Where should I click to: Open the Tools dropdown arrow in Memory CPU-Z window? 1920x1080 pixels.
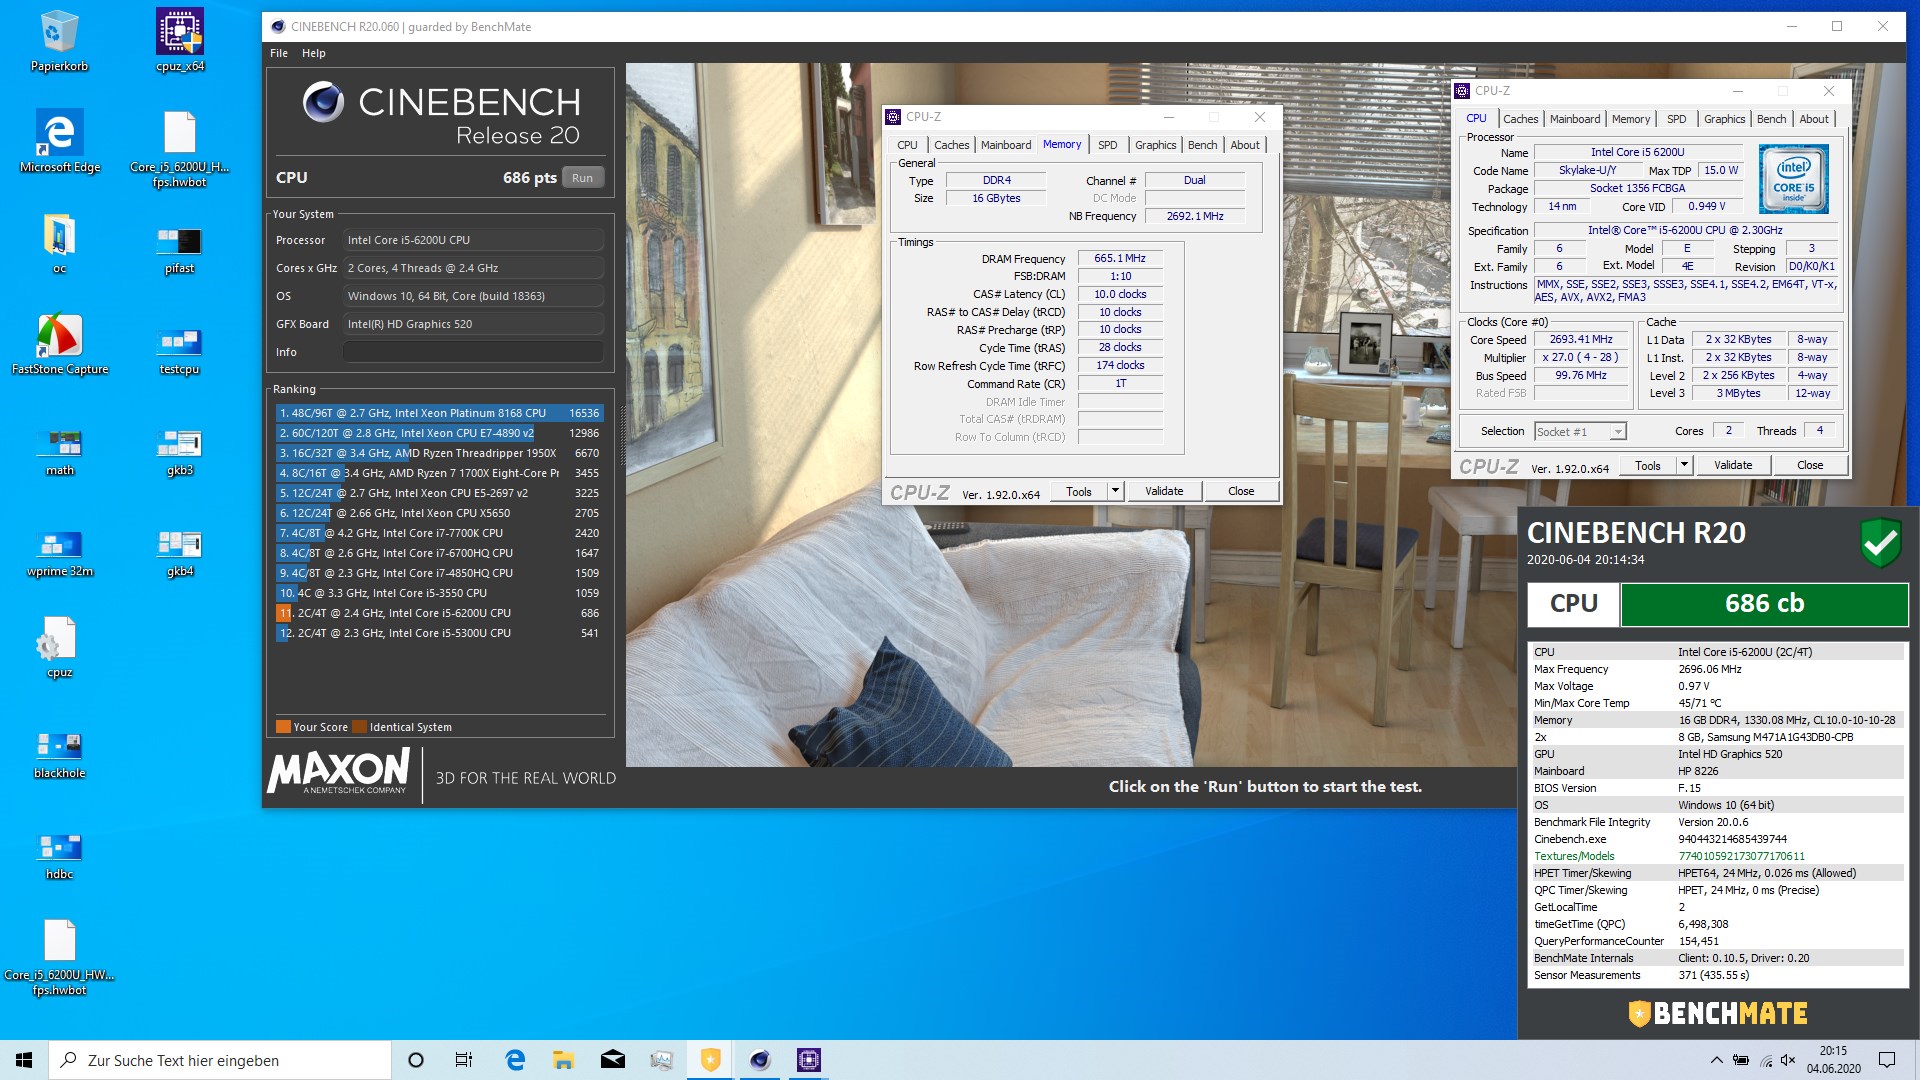[x=1115, y=491]
